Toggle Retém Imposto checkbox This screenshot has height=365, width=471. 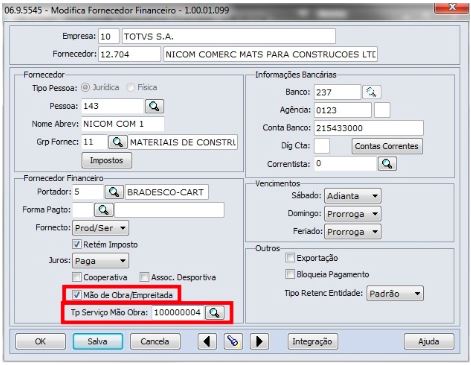(77, 244)
